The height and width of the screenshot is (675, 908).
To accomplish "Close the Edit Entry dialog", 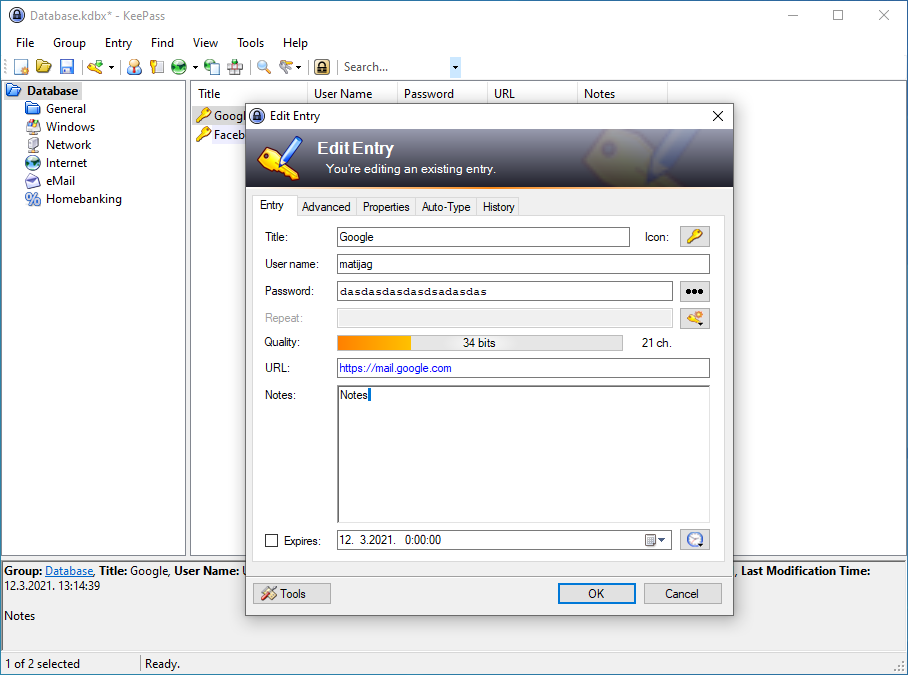I will pyautogui.click(x=717, y=116).
